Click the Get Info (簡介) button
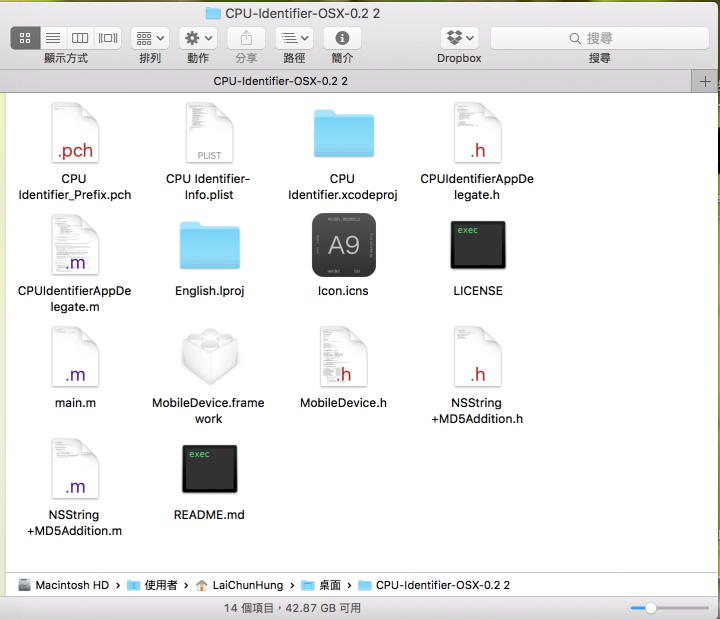Viewport: 720px width, 619px height. point(342,38)
